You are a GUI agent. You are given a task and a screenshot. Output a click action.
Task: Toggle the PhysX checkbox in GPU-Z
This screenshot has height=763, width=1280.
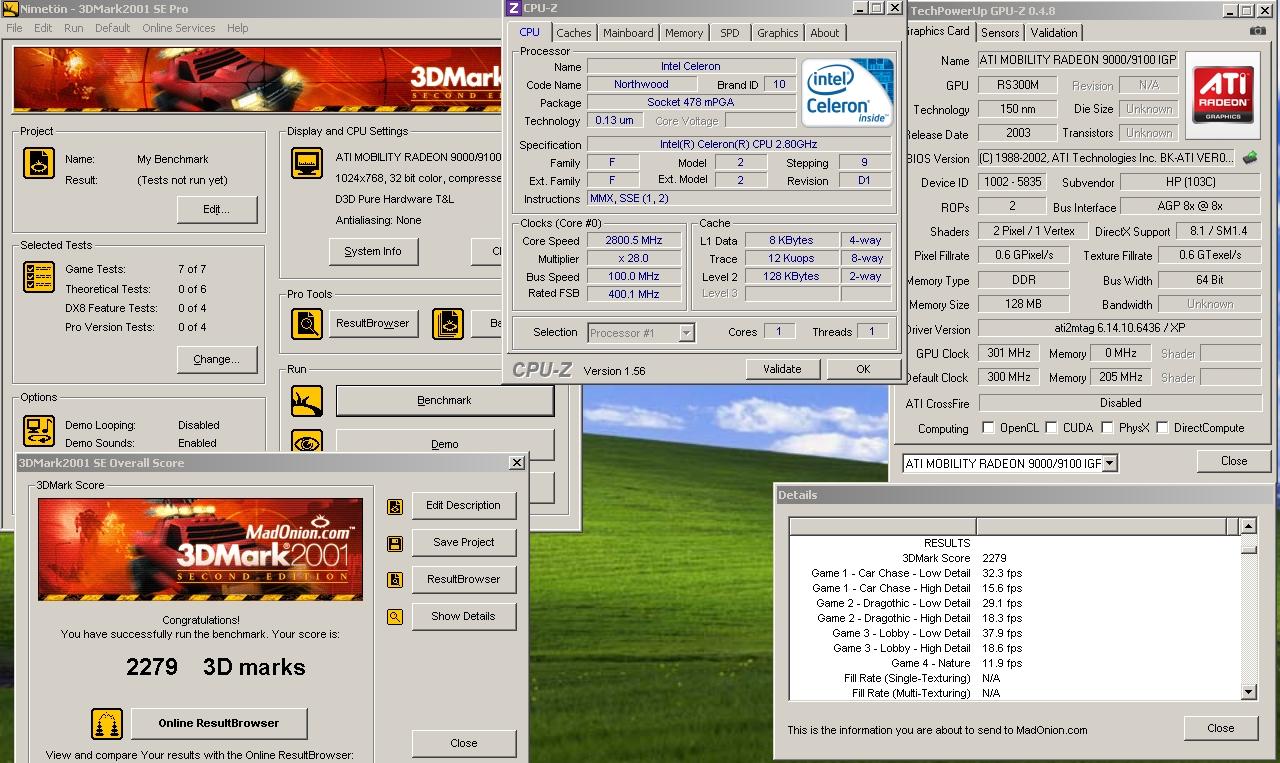pos(1107,428)
